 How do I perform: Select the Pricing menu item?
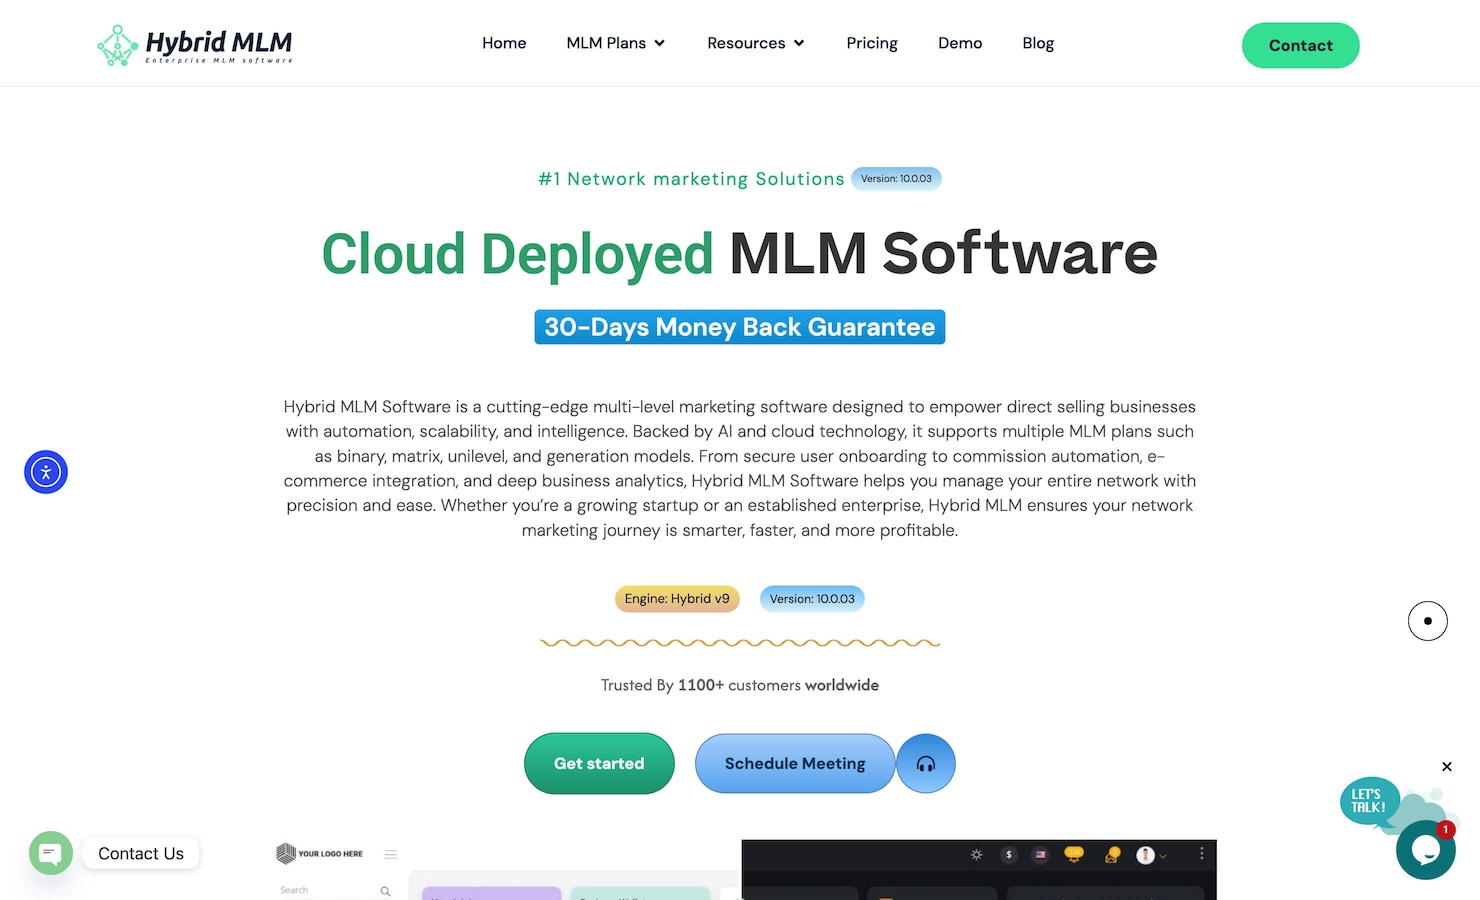click(x=871, y=43)
